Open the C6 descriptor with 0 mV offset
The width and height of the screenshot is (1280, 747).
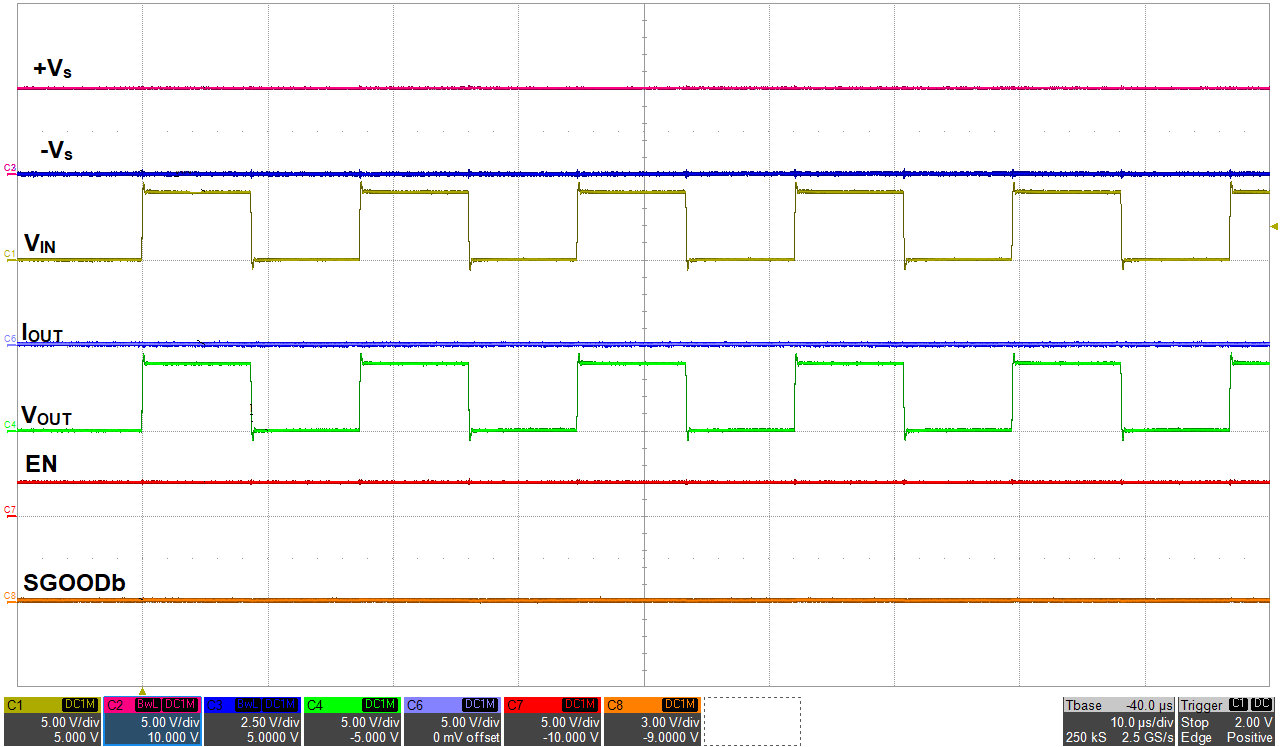[x=452, y=721]
